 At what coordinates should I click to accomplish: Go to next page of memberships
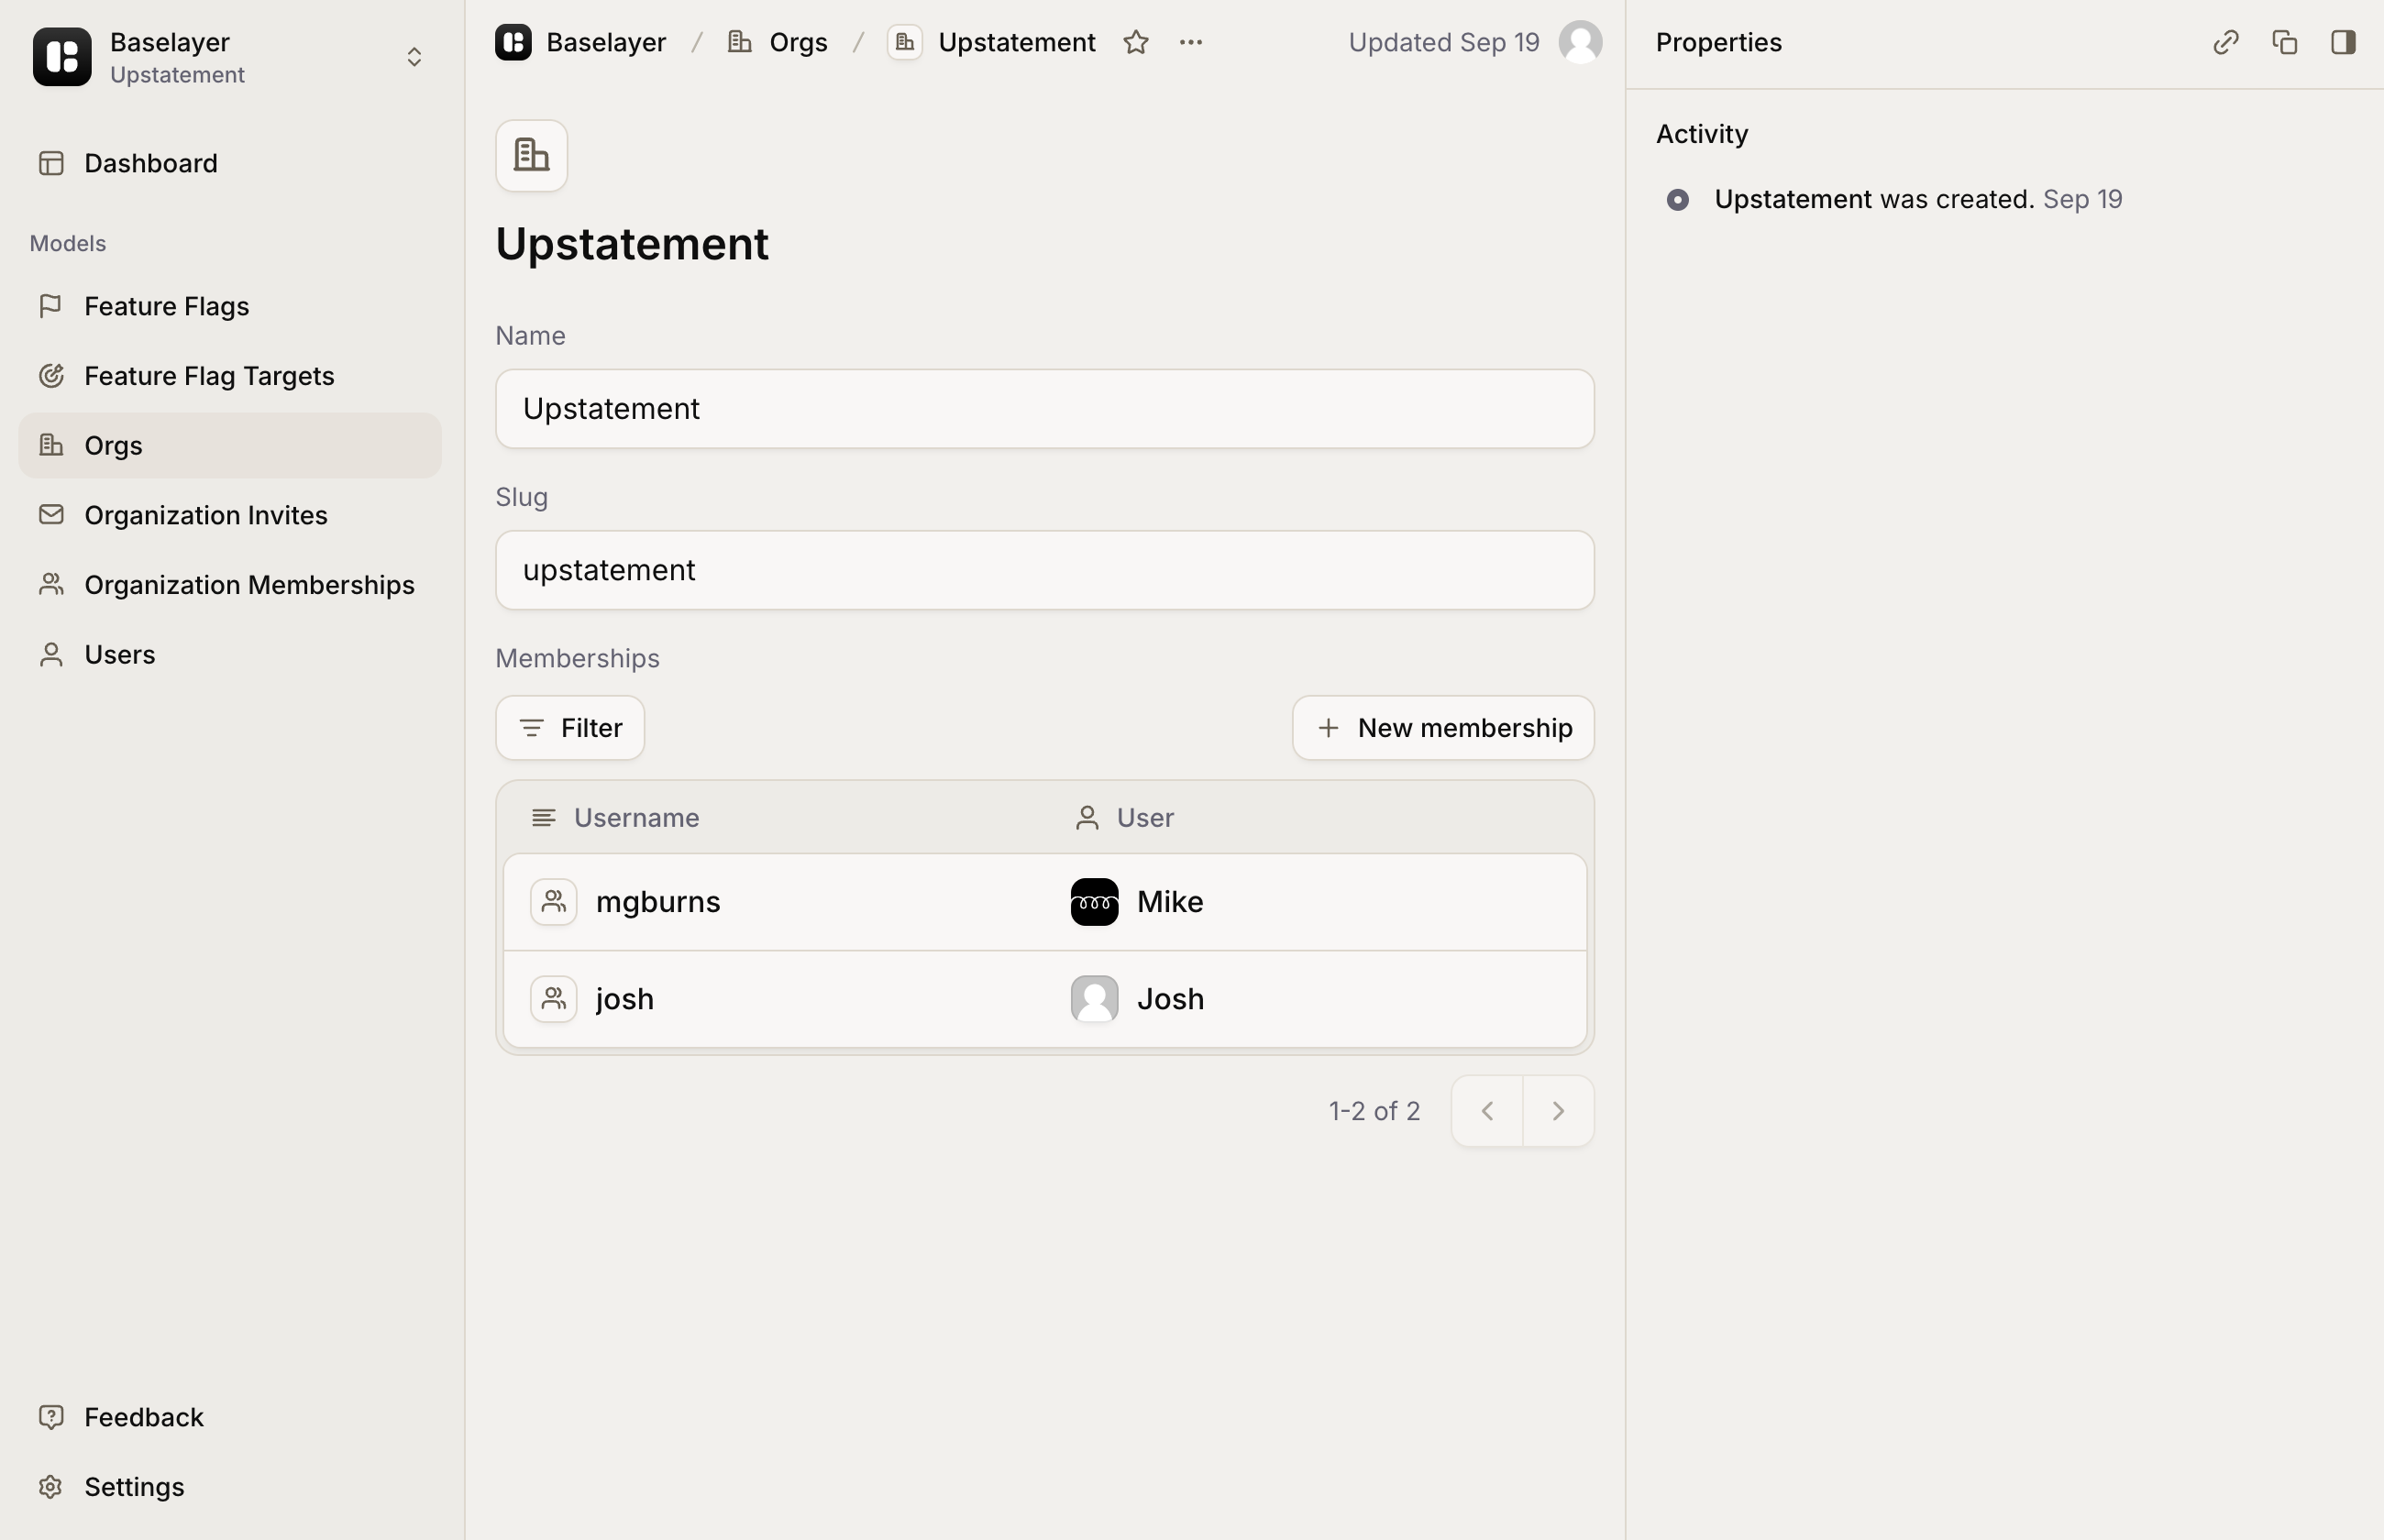point(1558,1111)
